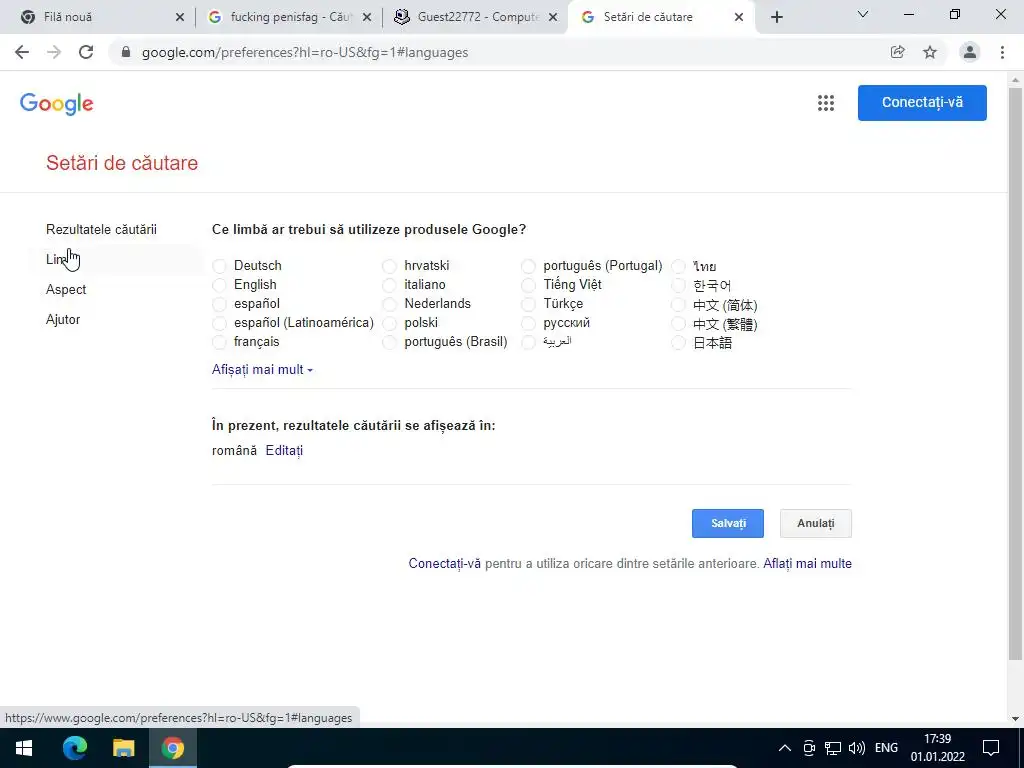The image size is (1024, 768).
Task: Open the Google apps grid
Action: click(x=826, y=103)
